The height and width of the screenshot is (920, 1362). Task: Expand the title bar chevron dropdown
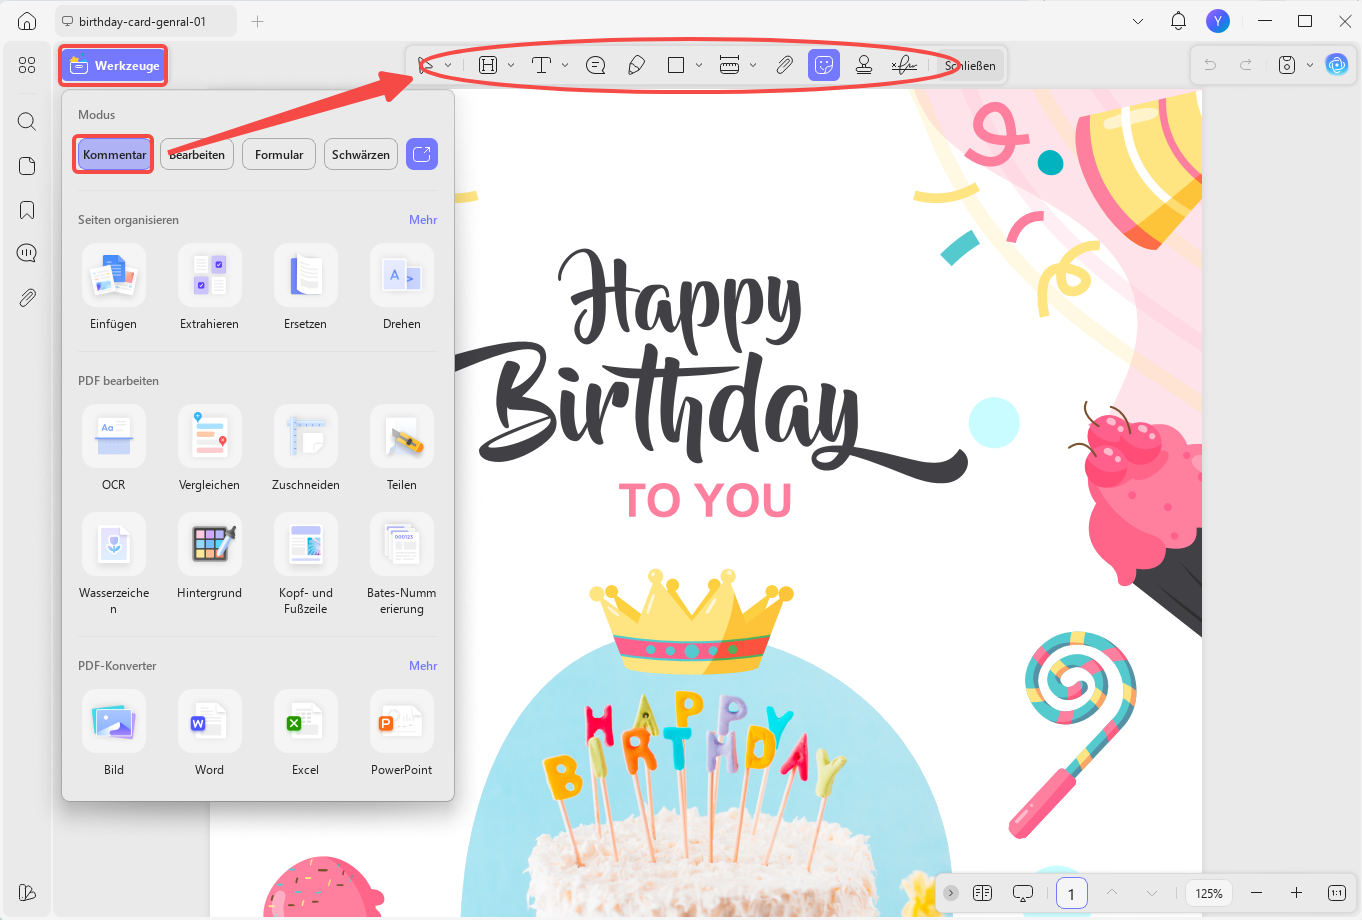(1138, 21)
